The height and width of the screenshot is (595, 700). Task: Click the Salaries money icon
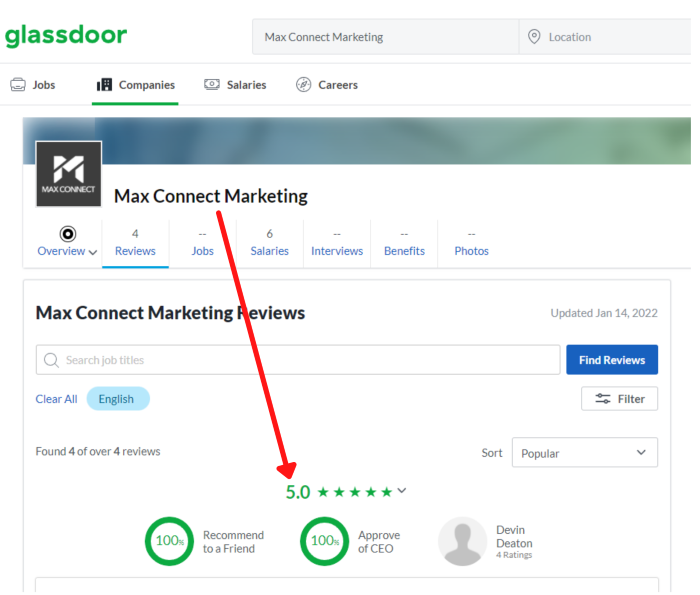click(x=212, y=85)
